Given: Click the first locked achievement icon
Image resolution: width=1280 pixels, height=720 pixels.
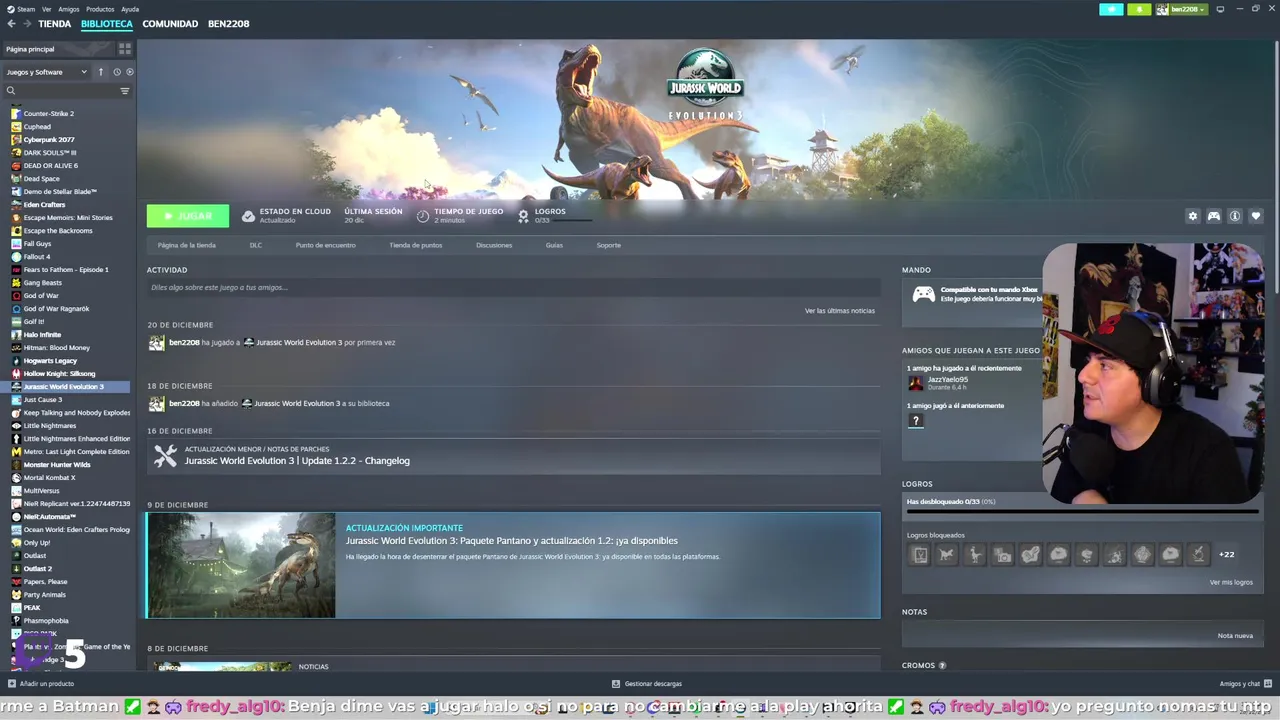Looking at the screenshot, I should tap(920, 554).
